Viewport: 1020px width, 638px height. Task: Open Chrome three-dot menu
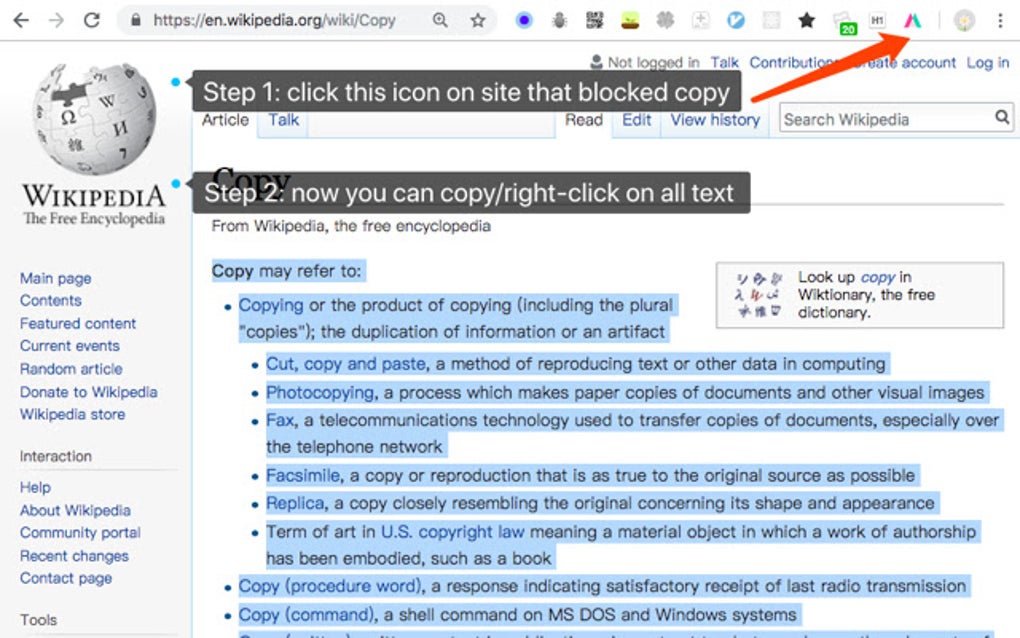click(x=1000, y=21)
